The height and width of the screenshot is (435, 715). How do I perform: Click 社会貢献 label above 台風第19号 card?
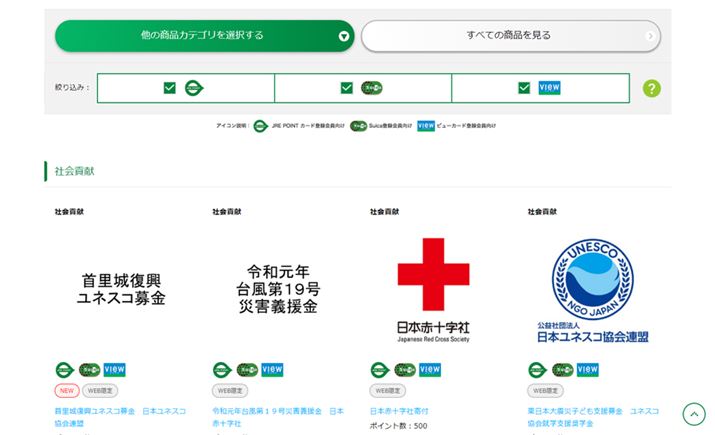tap(227, 212)
